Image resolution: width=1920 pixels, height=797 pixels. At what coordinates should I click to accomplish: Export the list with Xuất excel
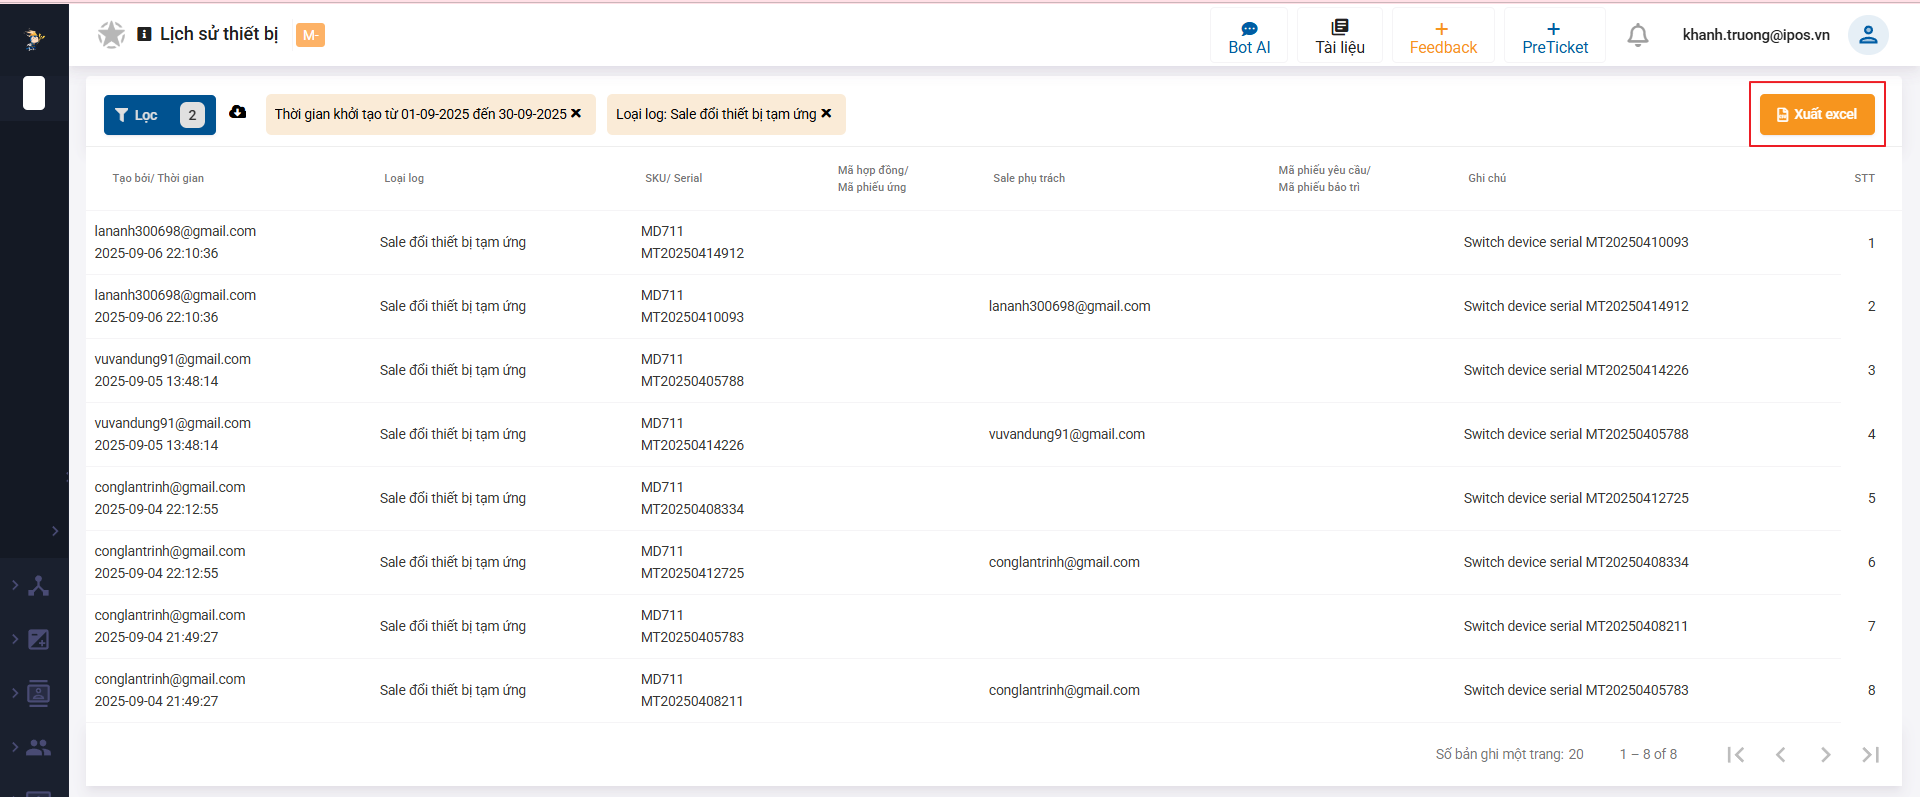click(x=1817, y=114)
